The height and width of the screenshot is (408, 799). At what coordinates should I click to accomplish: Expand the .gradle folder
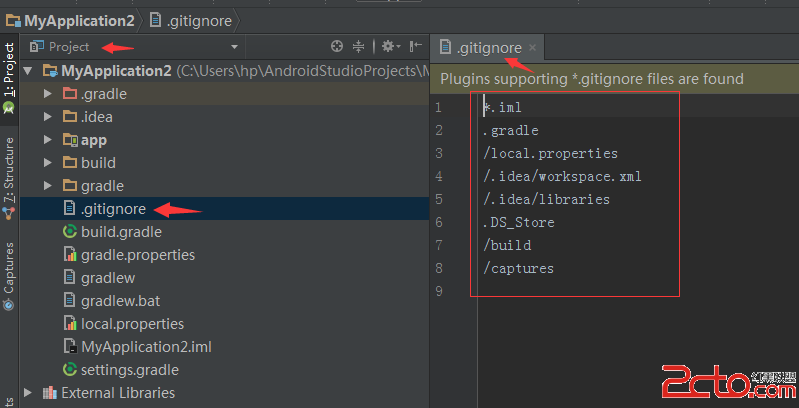point(48,94)
